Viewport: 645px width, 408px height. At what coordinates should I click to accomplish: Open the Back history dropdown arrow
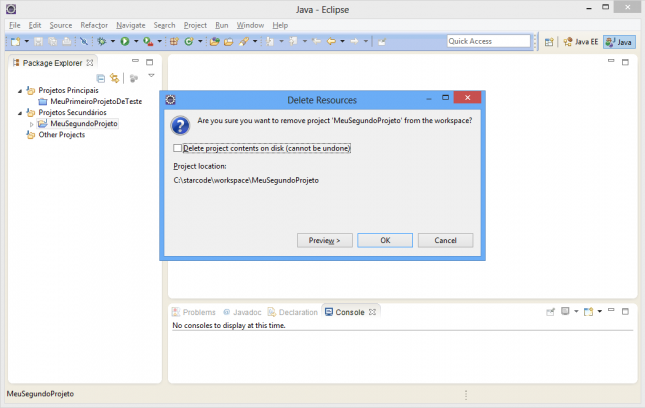click(x=342, y=42)
